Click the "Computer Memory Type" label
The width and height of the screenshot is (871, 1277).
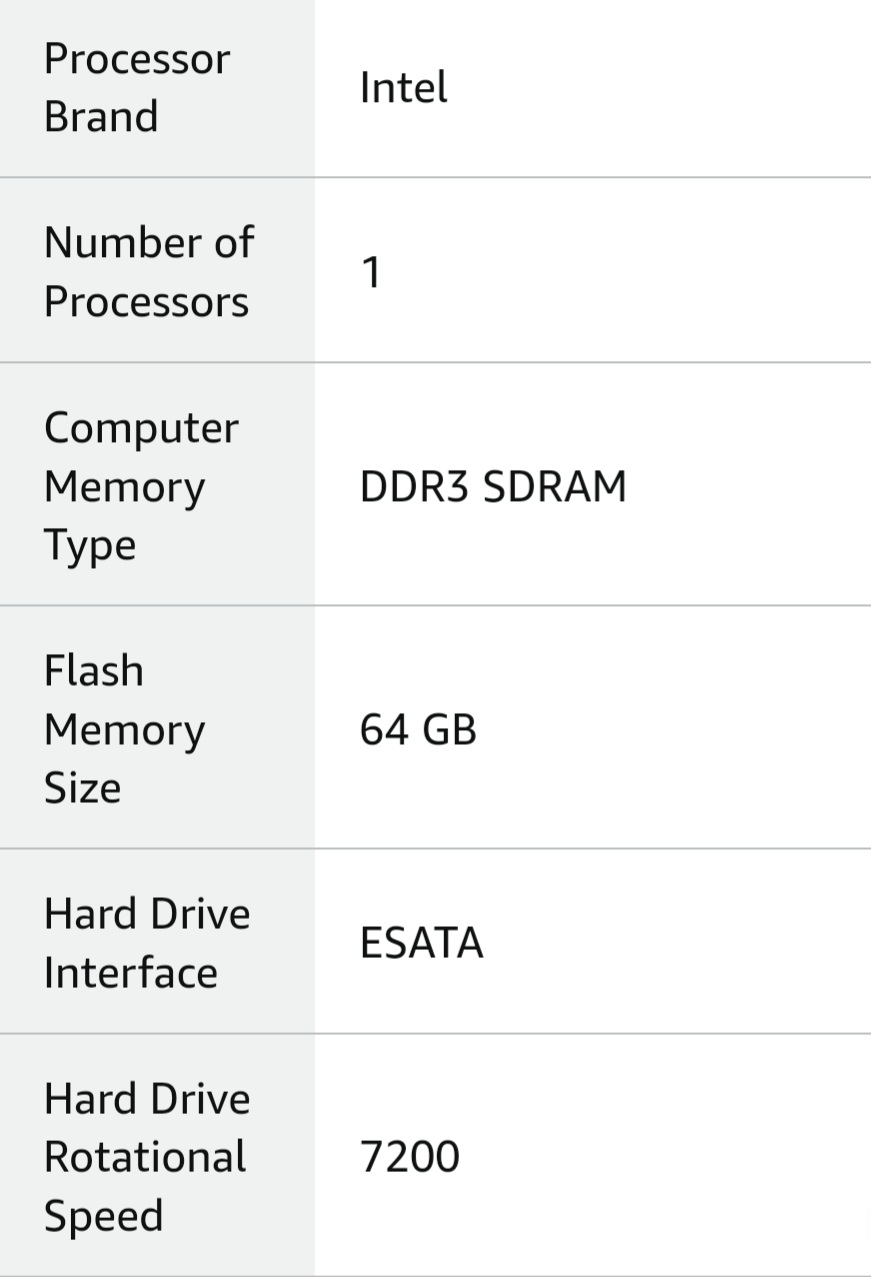click(x=141, y=486)
